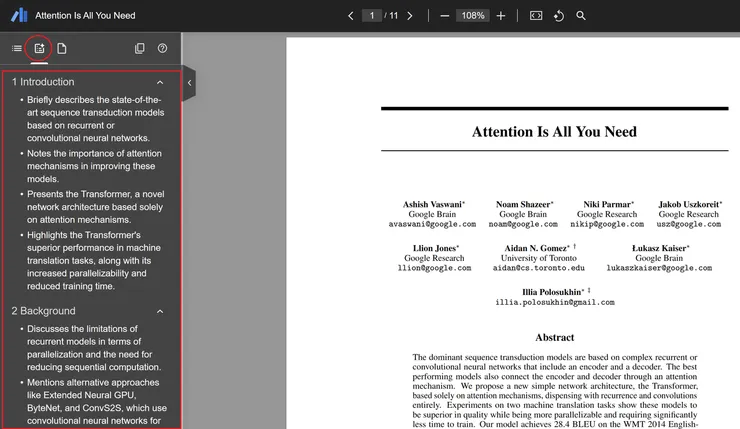
Task: Click email lukaszkaiser@google.com
Action: coord(659,268)
